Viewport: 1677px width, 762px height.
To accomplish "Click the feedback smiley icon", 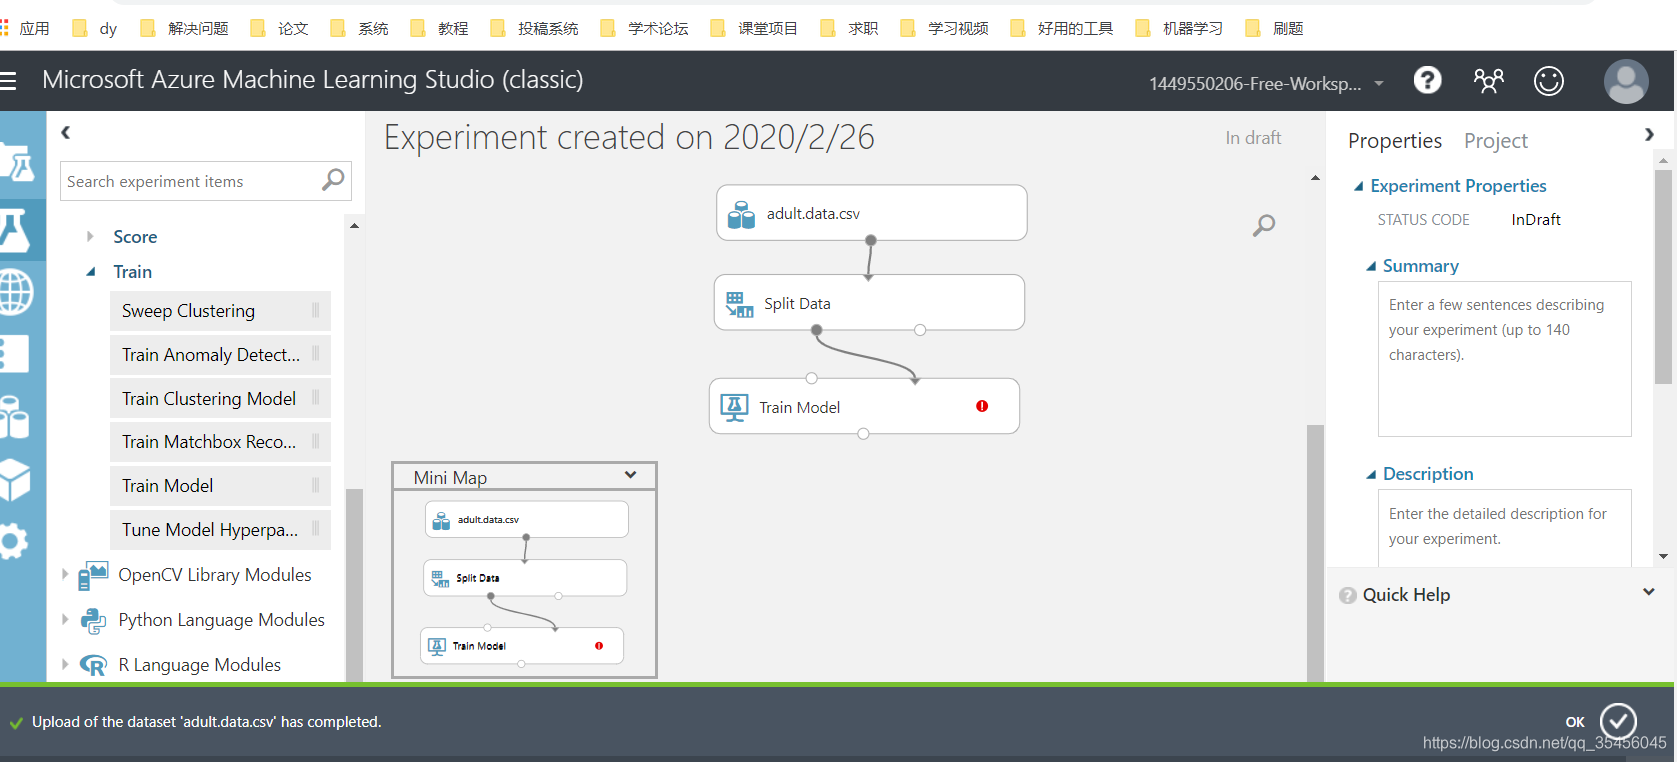I will [x=1548, y=81].
